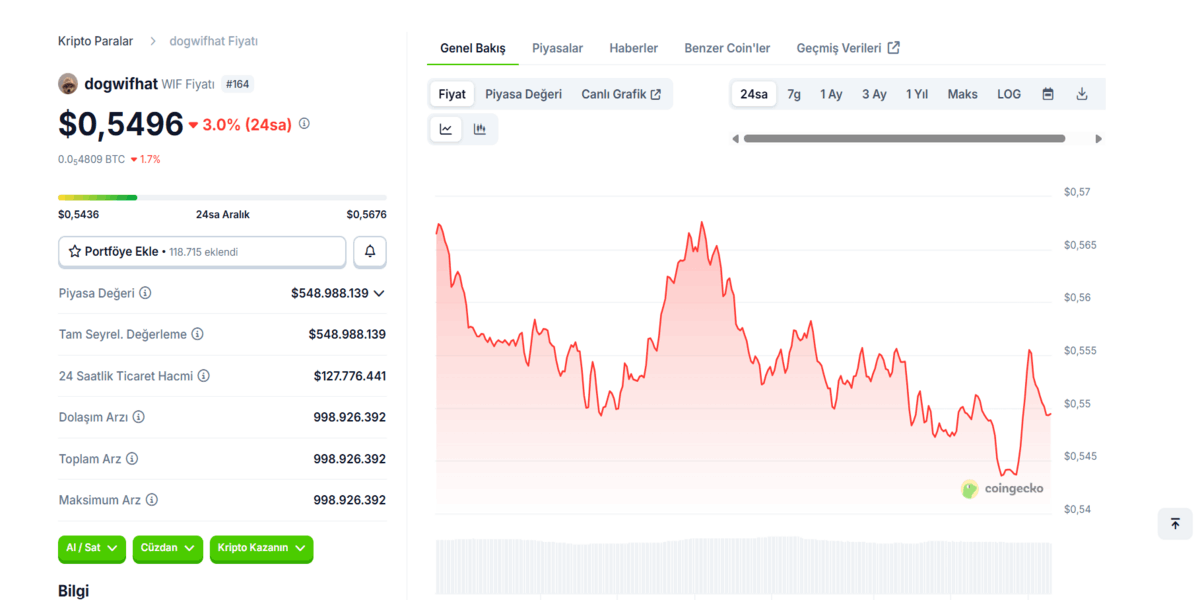Open the Cüzdan dropdown menu
The image size is (1200, 600).
point(166,548)
